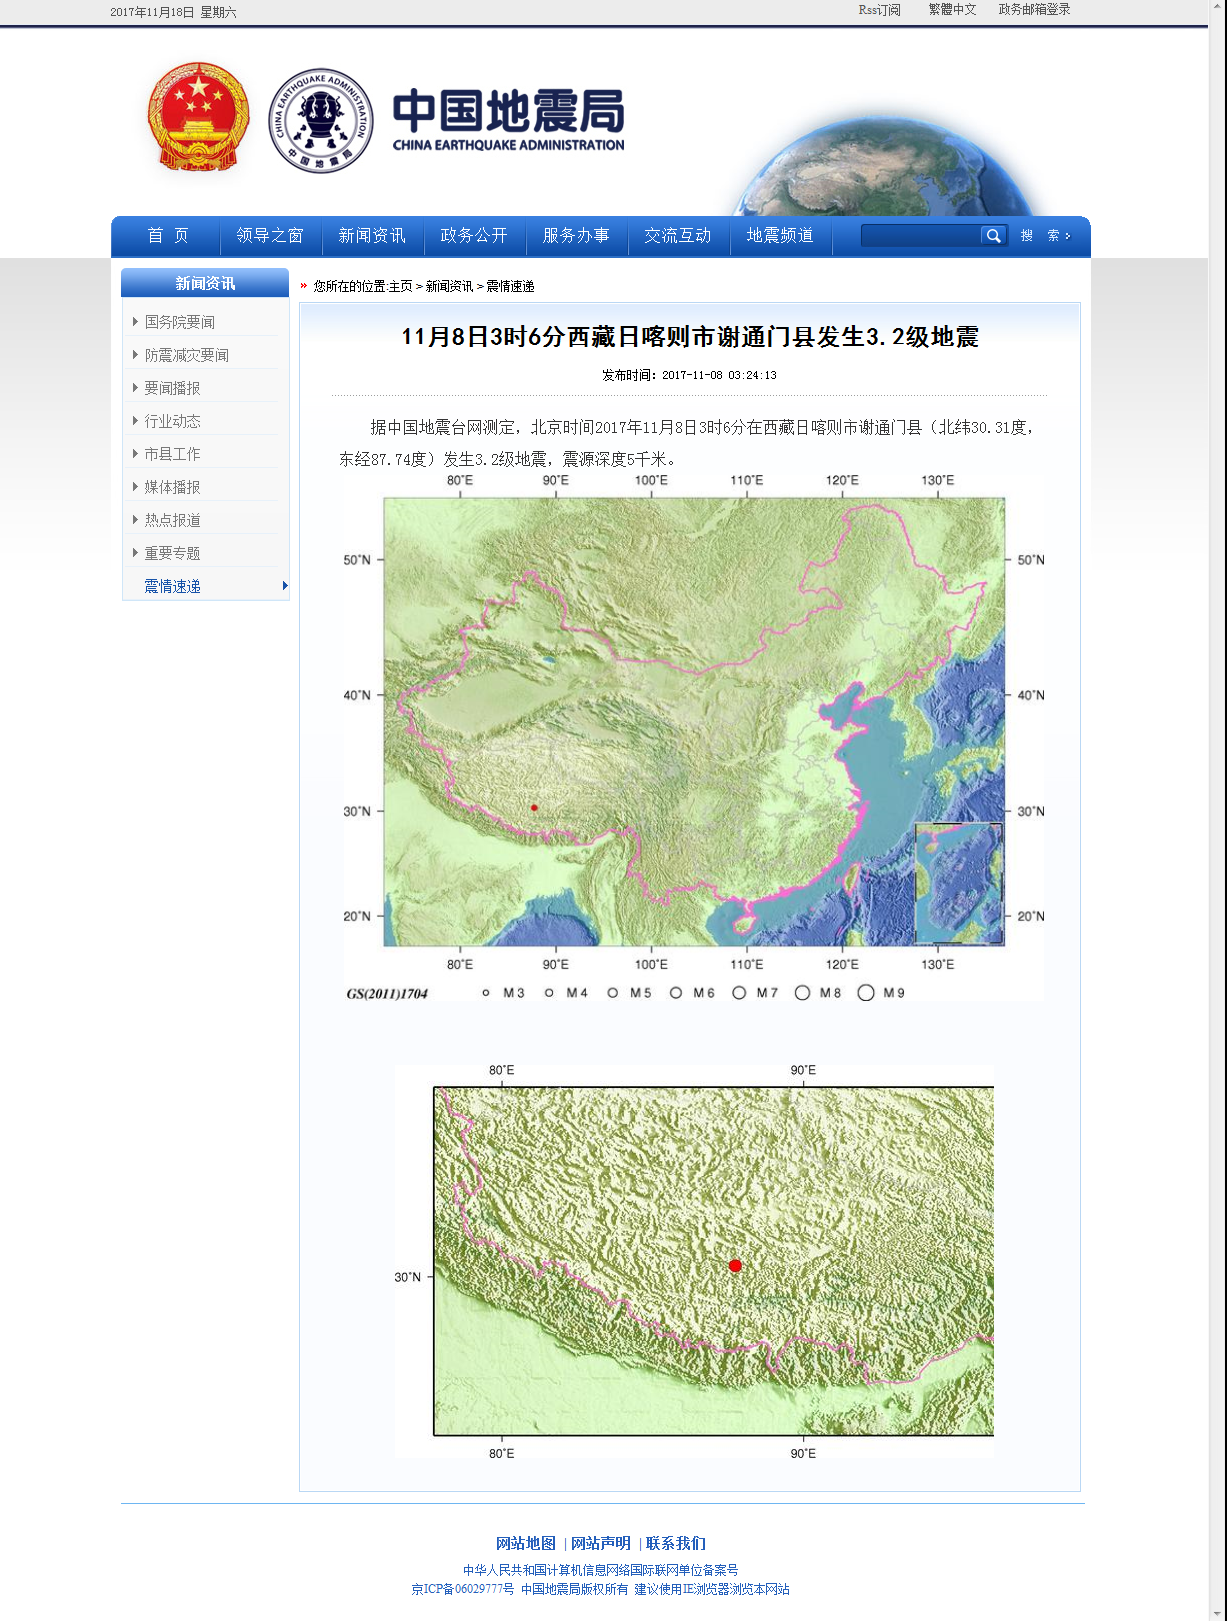Open the 网站地图 footer link
The height and width of the screenshot is (1621, 1227).
point(525,1543)
